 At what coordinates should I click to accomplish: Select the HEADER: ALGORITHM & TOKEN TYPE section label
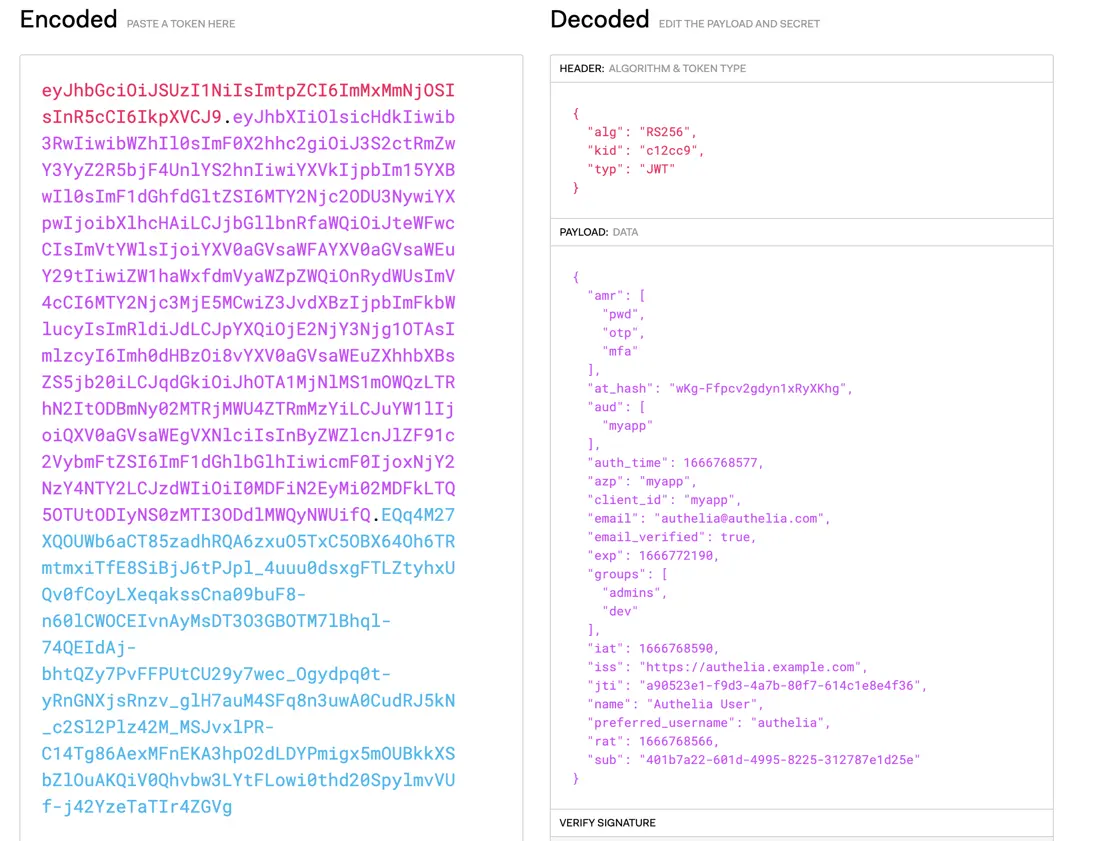(652, 68)
